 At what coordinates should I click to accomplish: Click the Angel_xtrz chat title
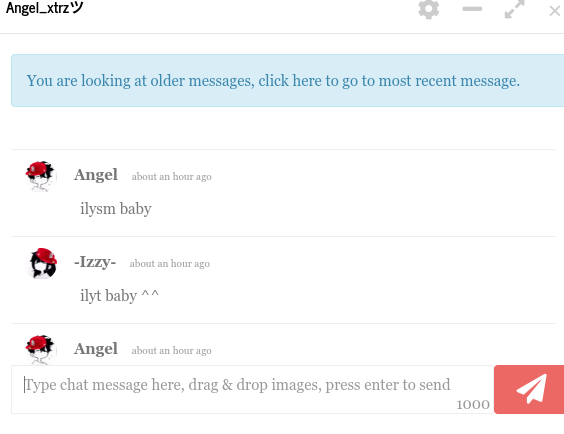(45, 8)
